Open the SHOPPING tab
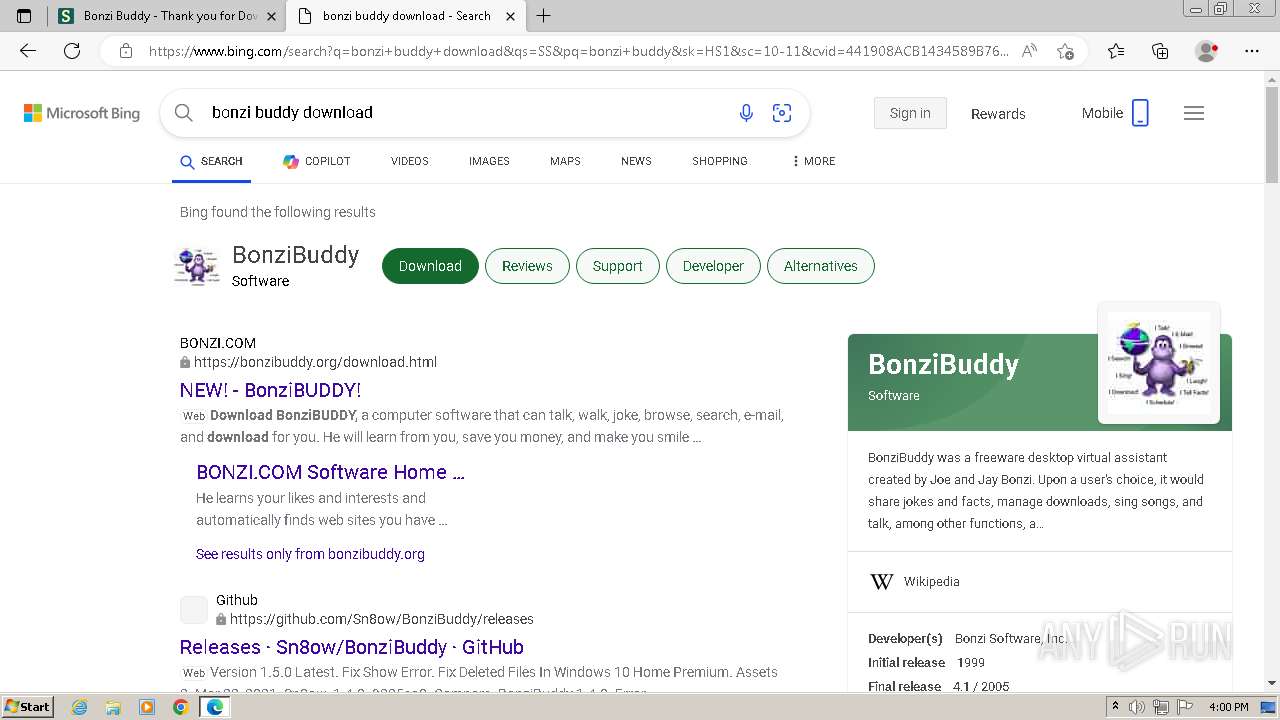Viewport: 1280px width, 720px height. [x=720, y=161]
